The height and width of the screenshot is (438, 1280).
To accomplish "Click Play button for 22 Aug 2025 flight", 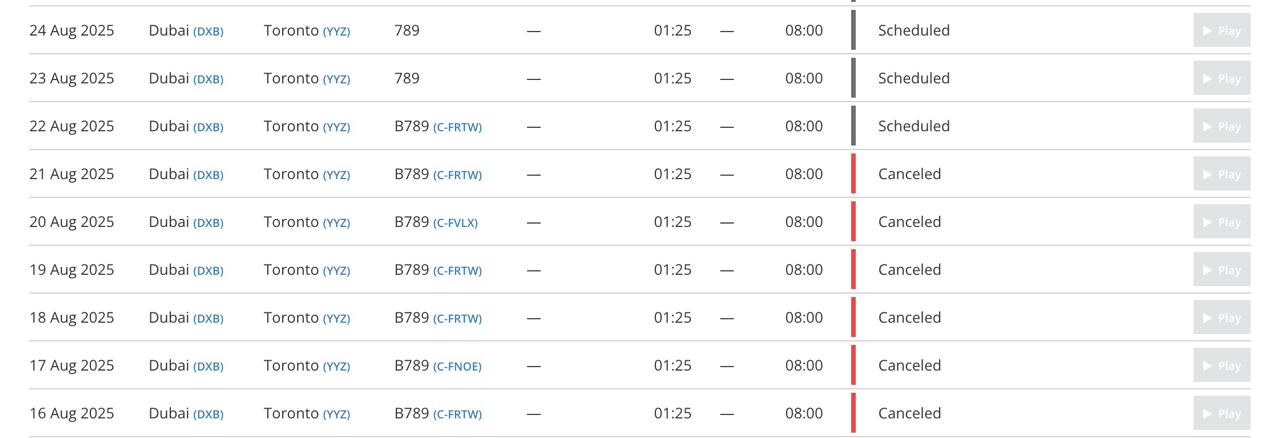I will click(1221, 126).
